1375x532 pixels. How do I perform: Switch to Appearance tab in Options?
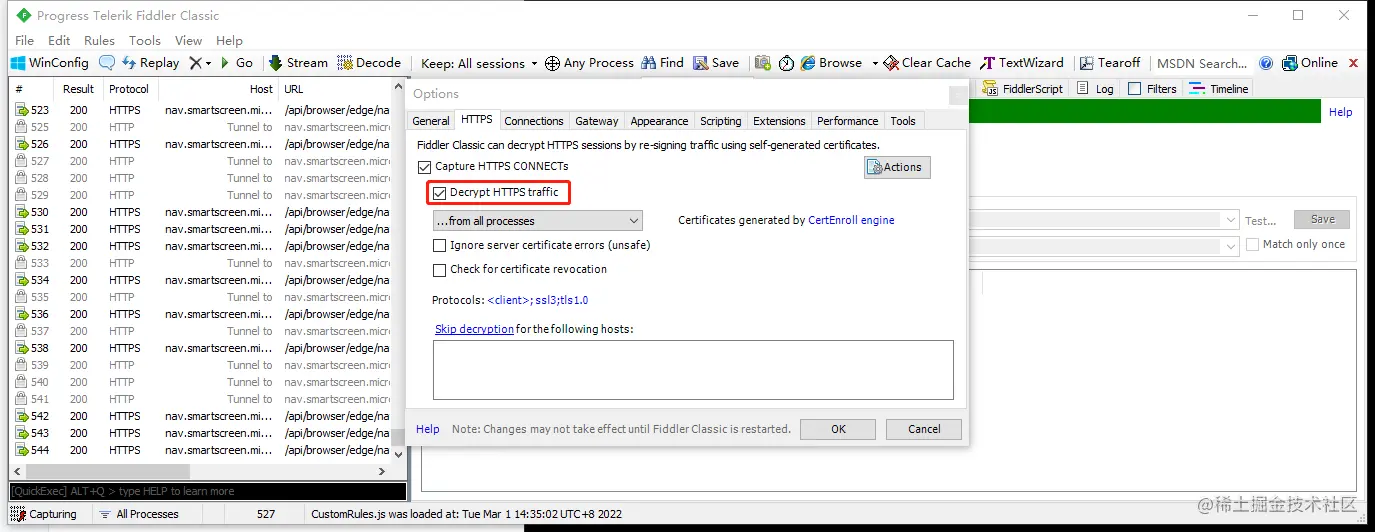coord(659,121)
